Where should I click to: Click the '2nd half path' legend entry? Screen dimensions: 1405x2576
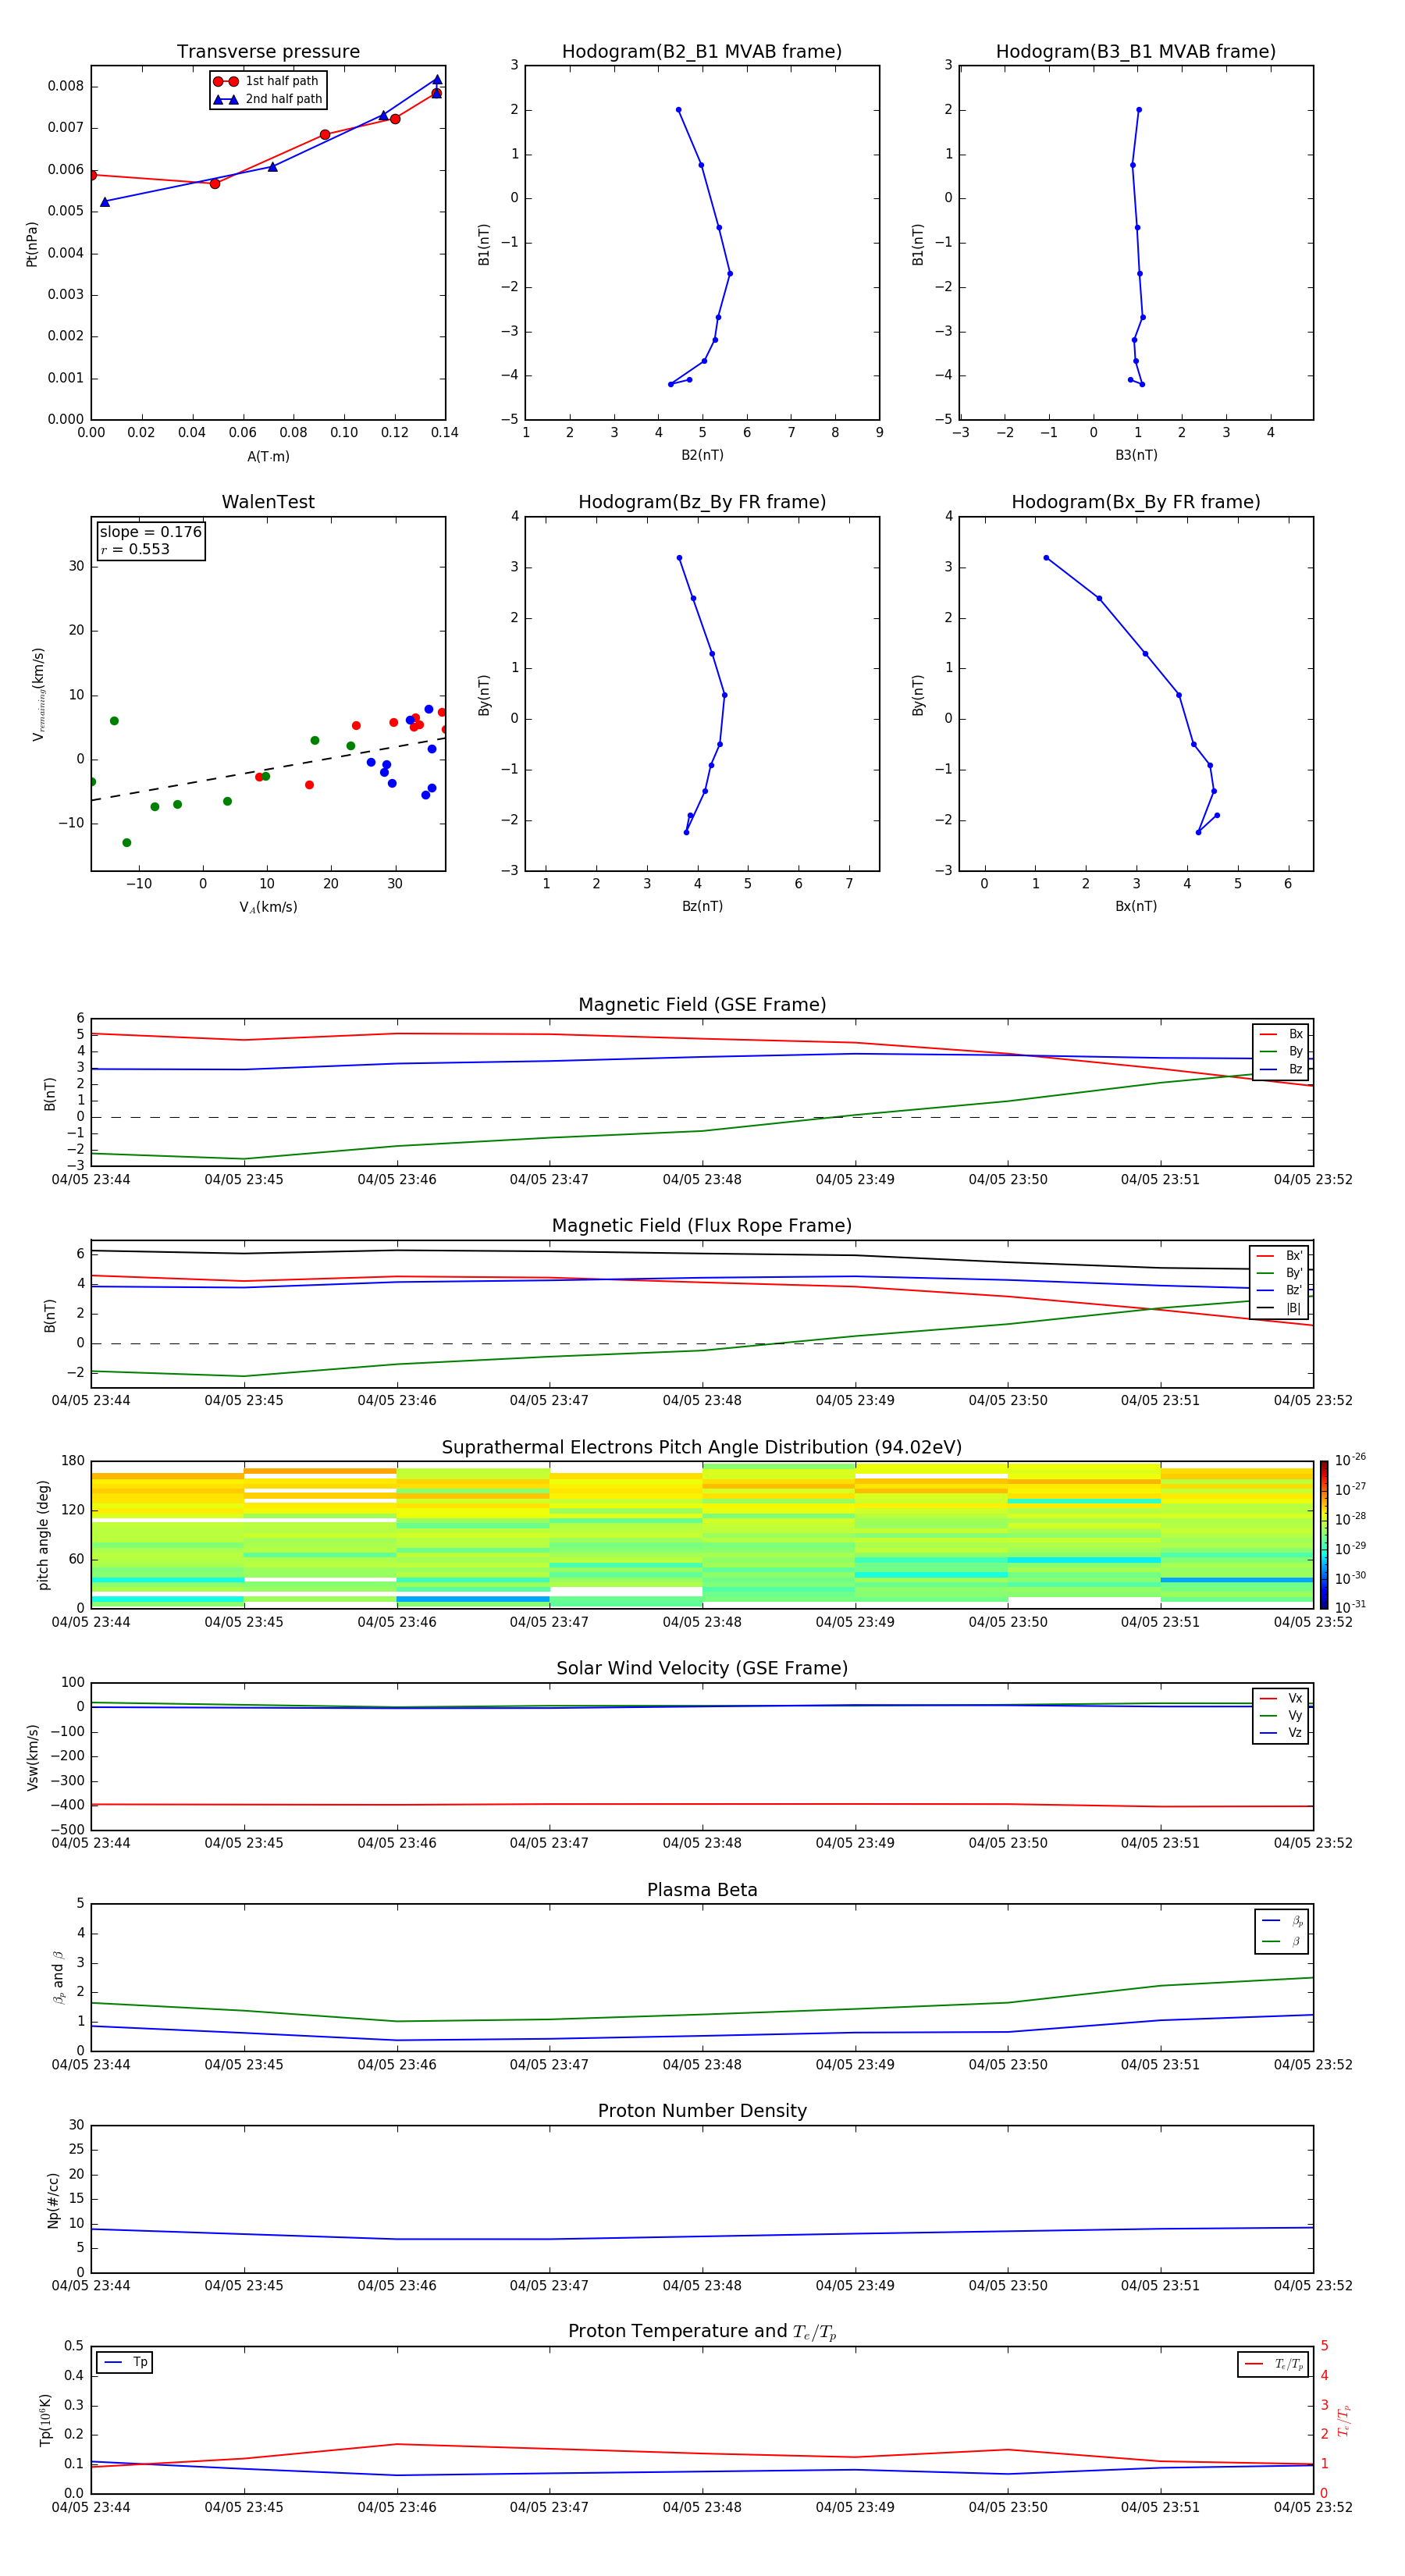coord(267,99)
